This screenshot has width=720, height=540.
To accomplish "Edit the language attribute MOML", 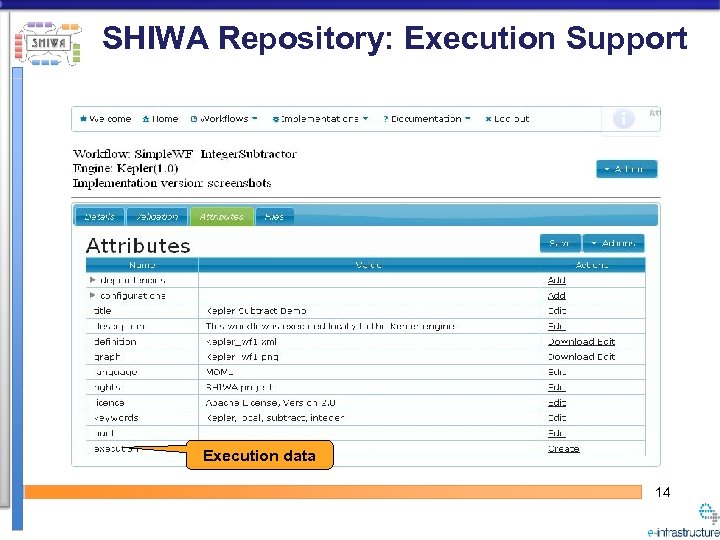I will [x=557, y=372].
